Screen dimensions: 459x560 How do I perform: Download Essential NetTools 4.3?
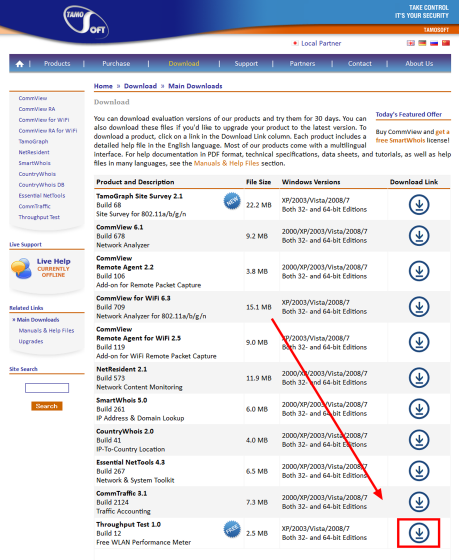[x=419, y=471]
